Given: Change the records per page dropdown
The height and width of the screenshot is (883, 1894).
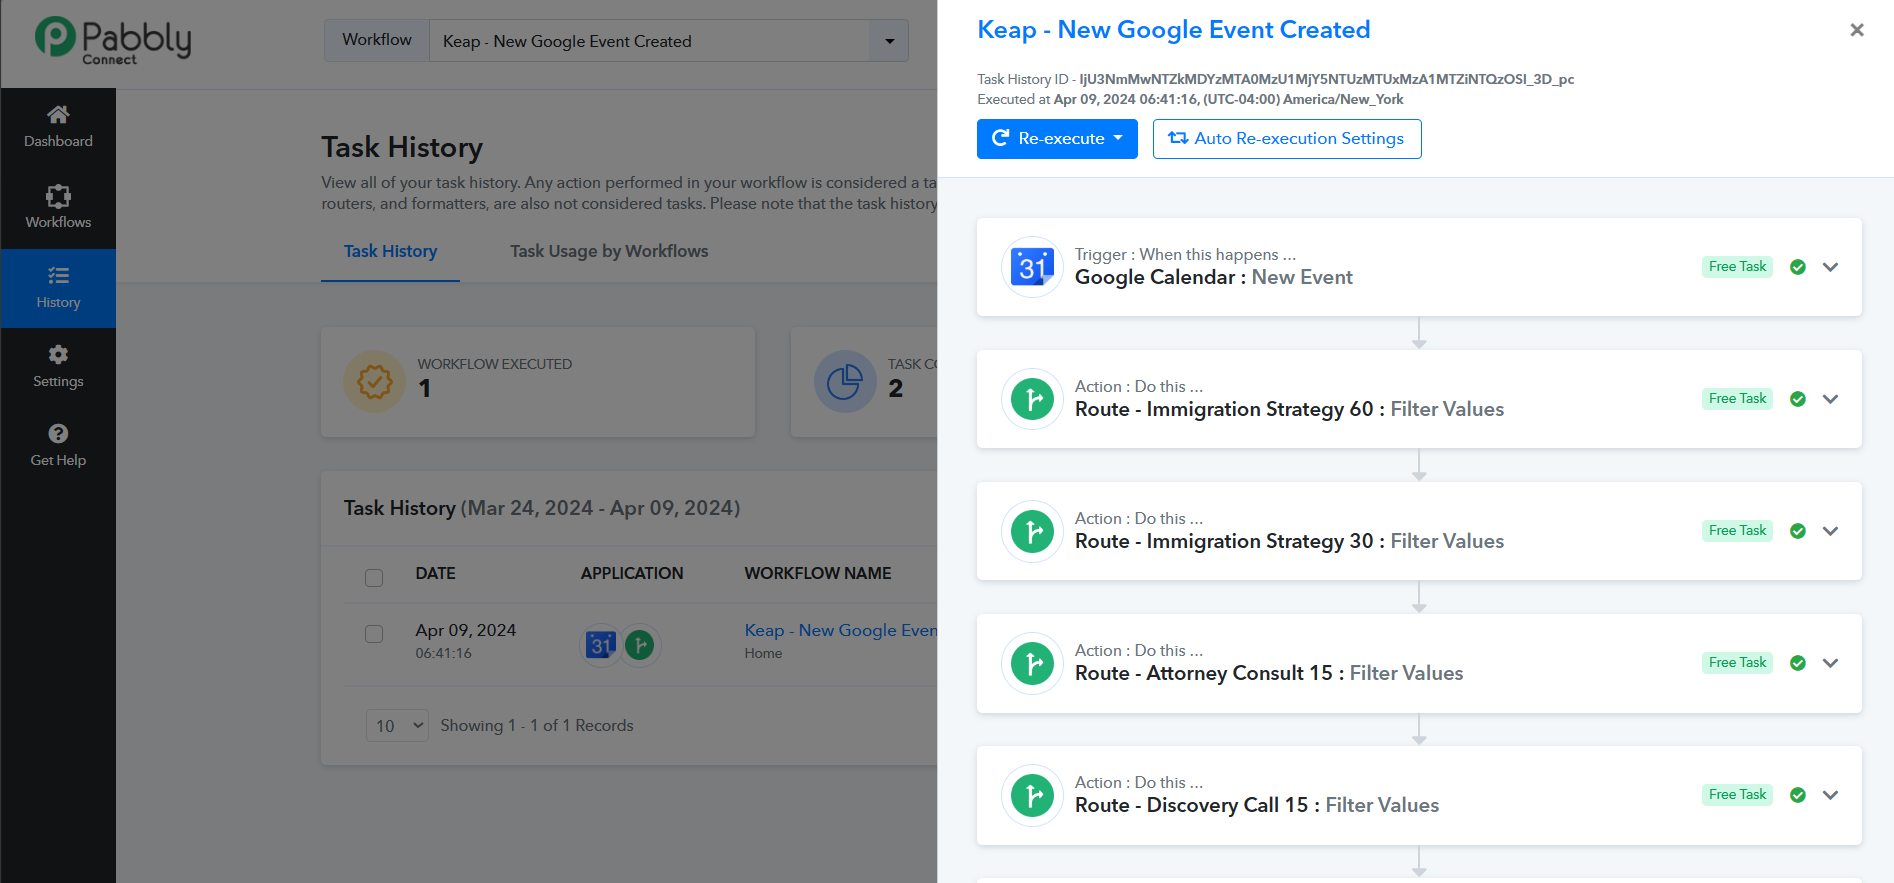Looking at the screenshot, I should (398, 725).
